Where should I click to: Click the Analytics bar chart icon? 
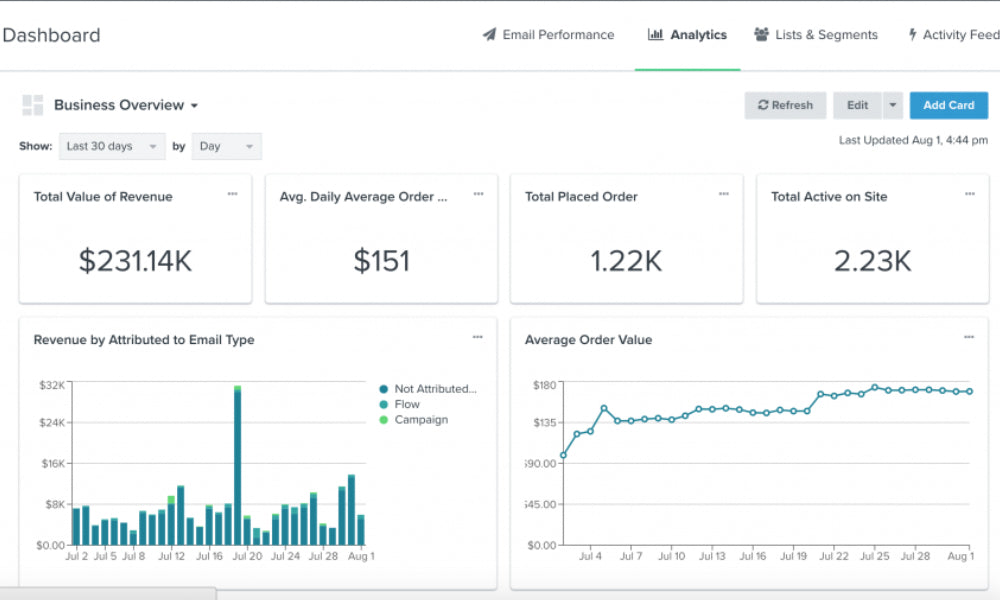[x=655, y=34]
